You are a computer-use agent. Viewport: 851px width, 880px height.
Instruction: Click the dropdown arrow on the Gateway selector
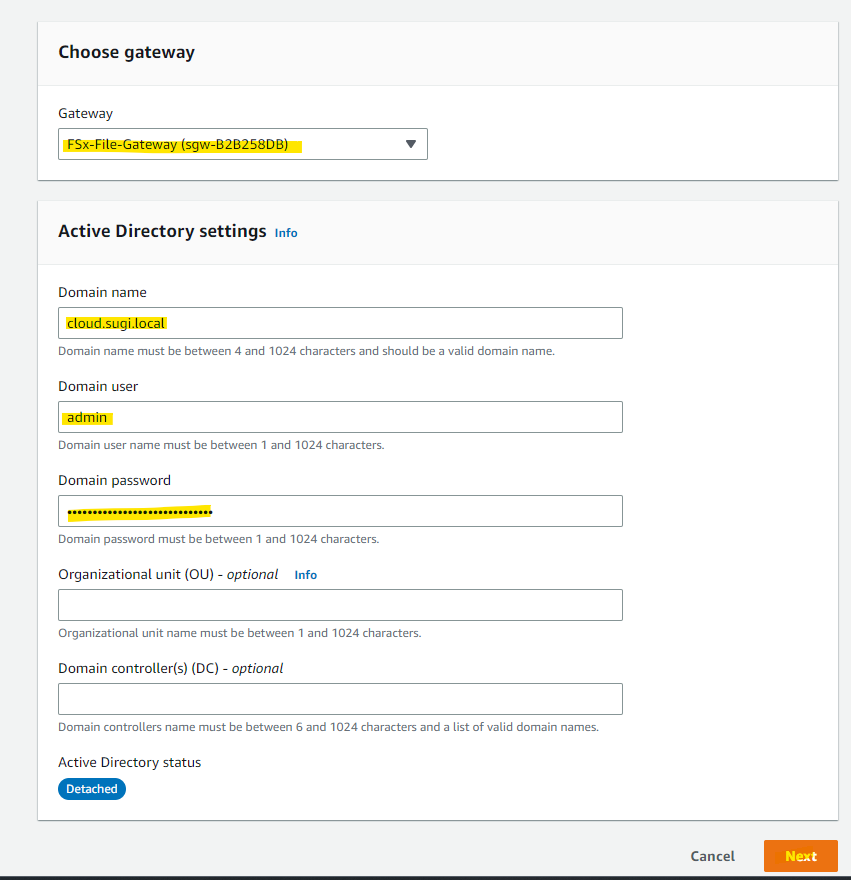410,144
